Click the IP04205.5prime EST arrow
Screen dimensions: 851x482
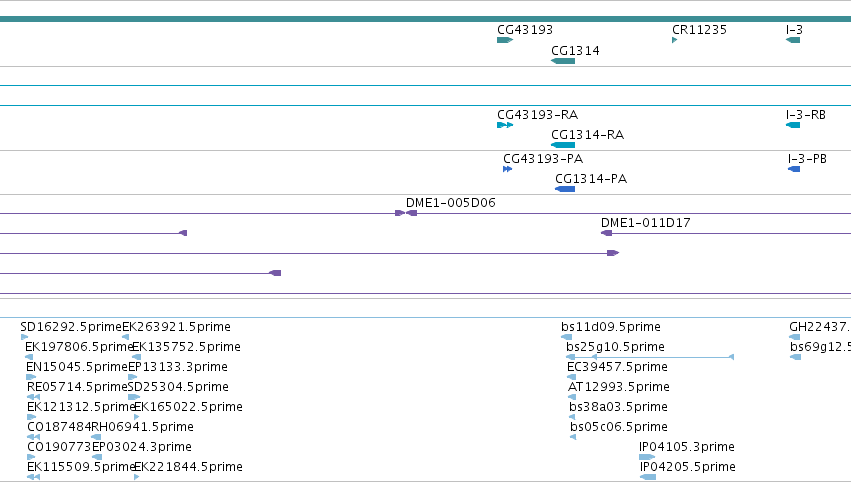[x=648, y=477]
